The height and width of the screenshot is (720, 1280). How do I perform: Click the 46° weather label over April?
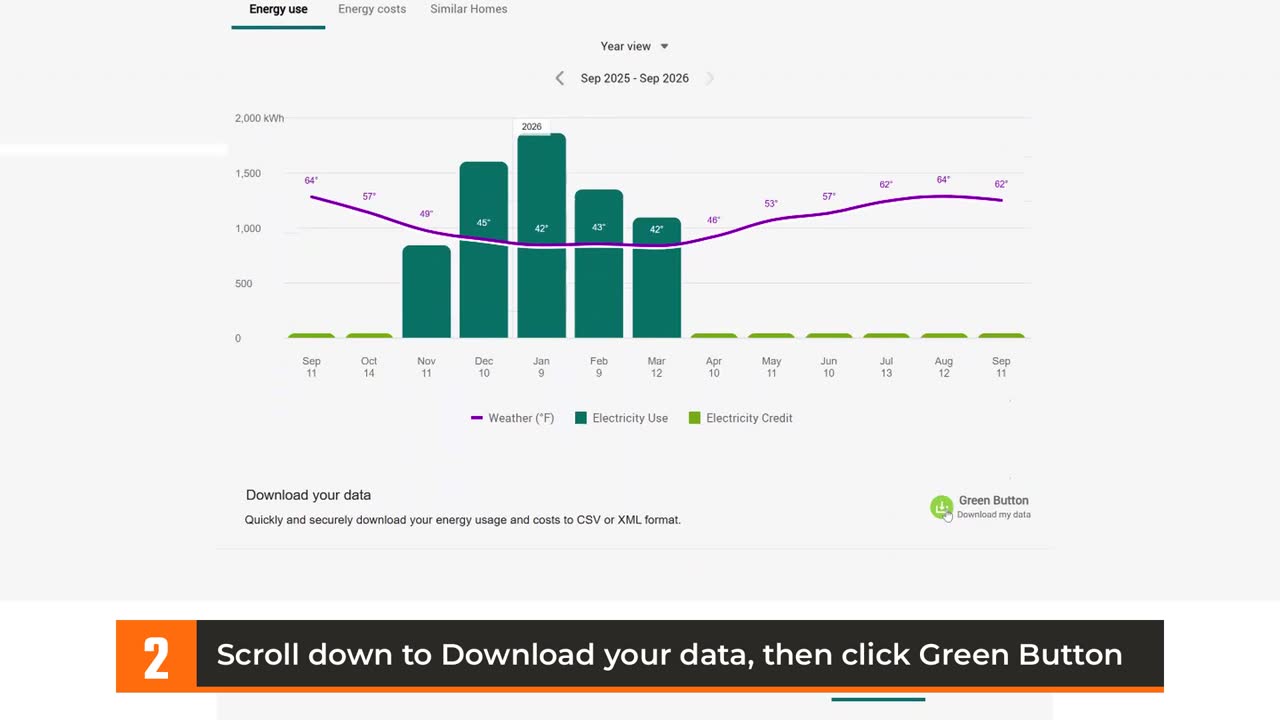click(x=714, y=220)
